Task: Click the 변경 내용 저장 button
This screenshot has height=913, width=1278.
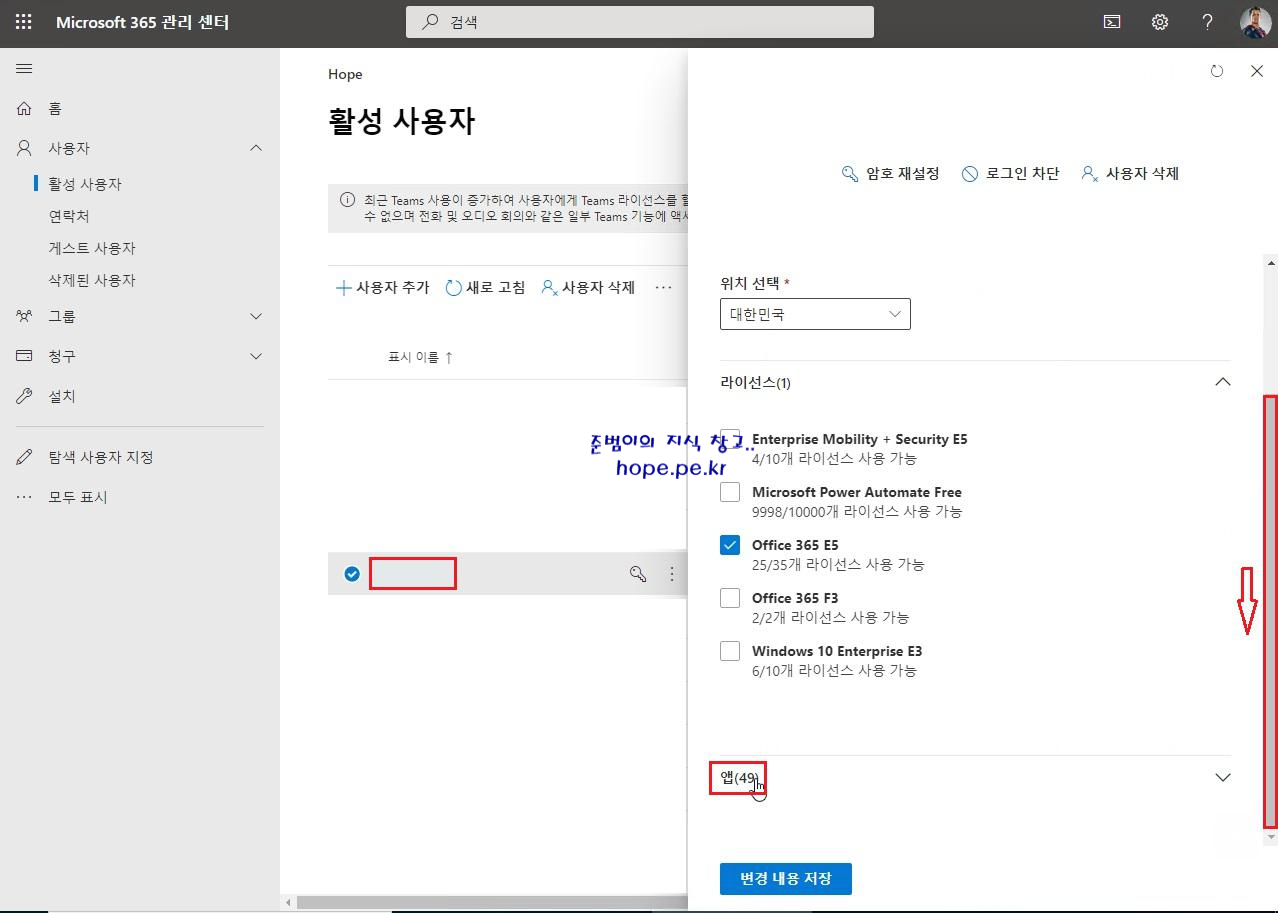Action: [785, 879]
